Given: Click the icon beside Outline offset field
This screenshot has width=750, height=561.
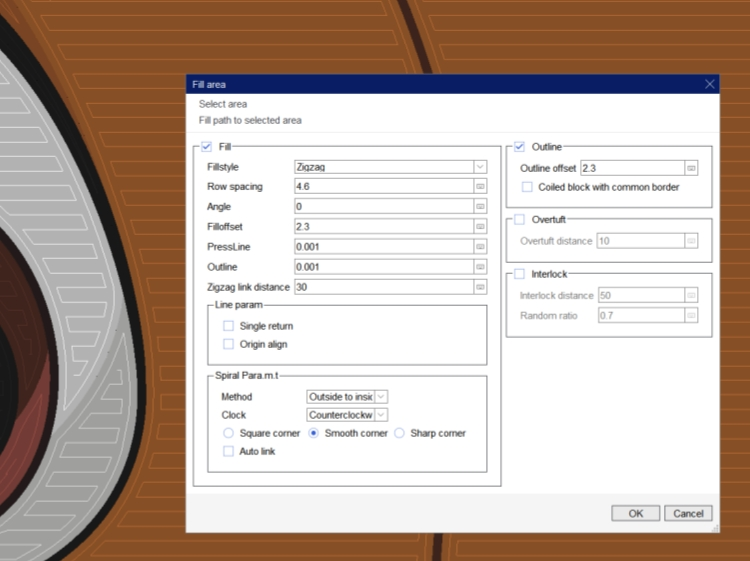Looking at the screenshot, I should point(691,168).
